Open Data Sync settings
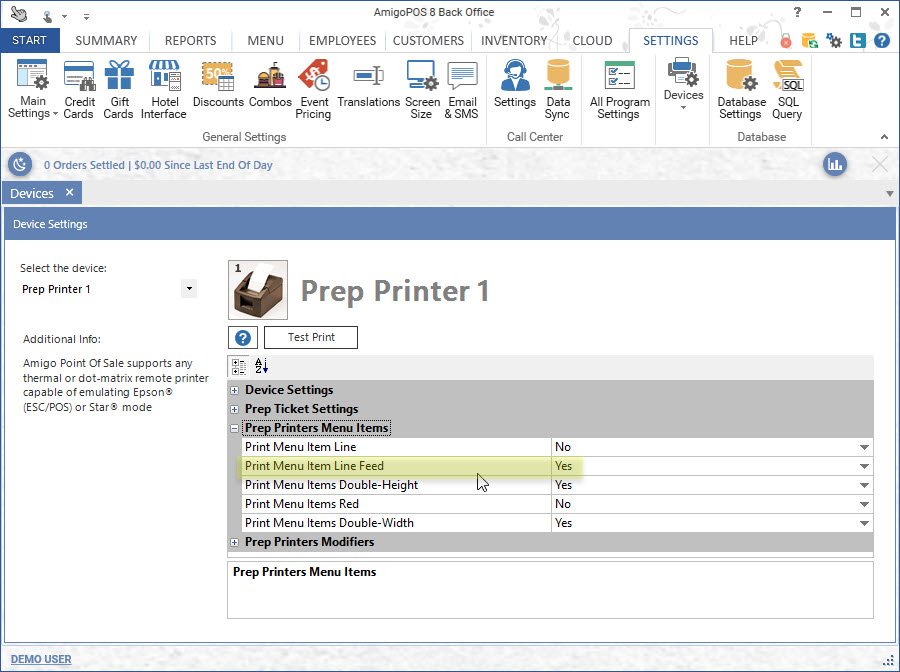900x672 pixels. click(558, 89)
